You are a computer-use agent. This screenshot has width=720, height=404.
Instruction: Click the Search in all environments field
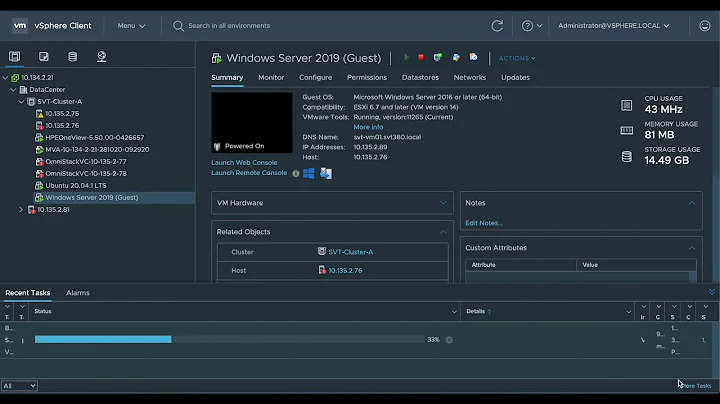click(x=229, y=26)
